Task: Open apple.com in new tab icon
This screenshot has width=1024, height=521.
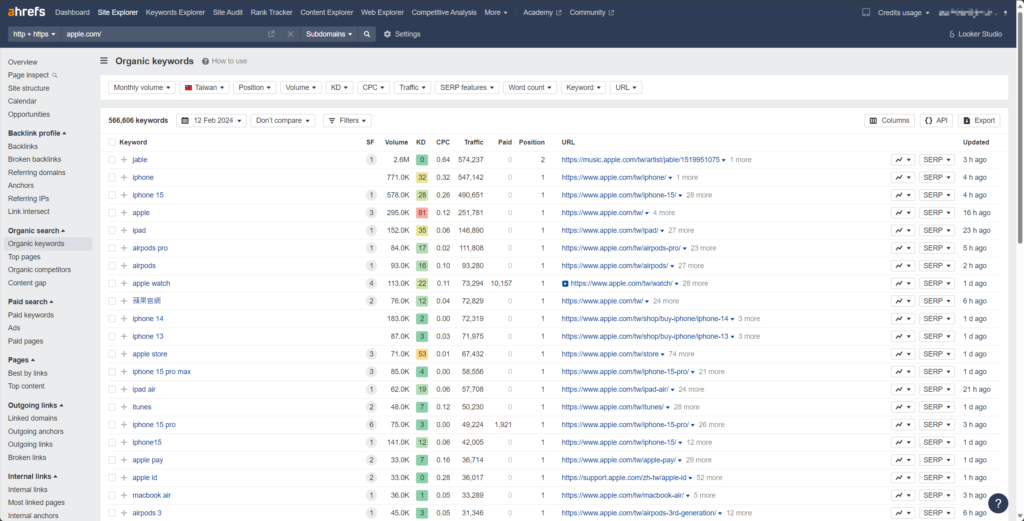Action: click(271, 34)
